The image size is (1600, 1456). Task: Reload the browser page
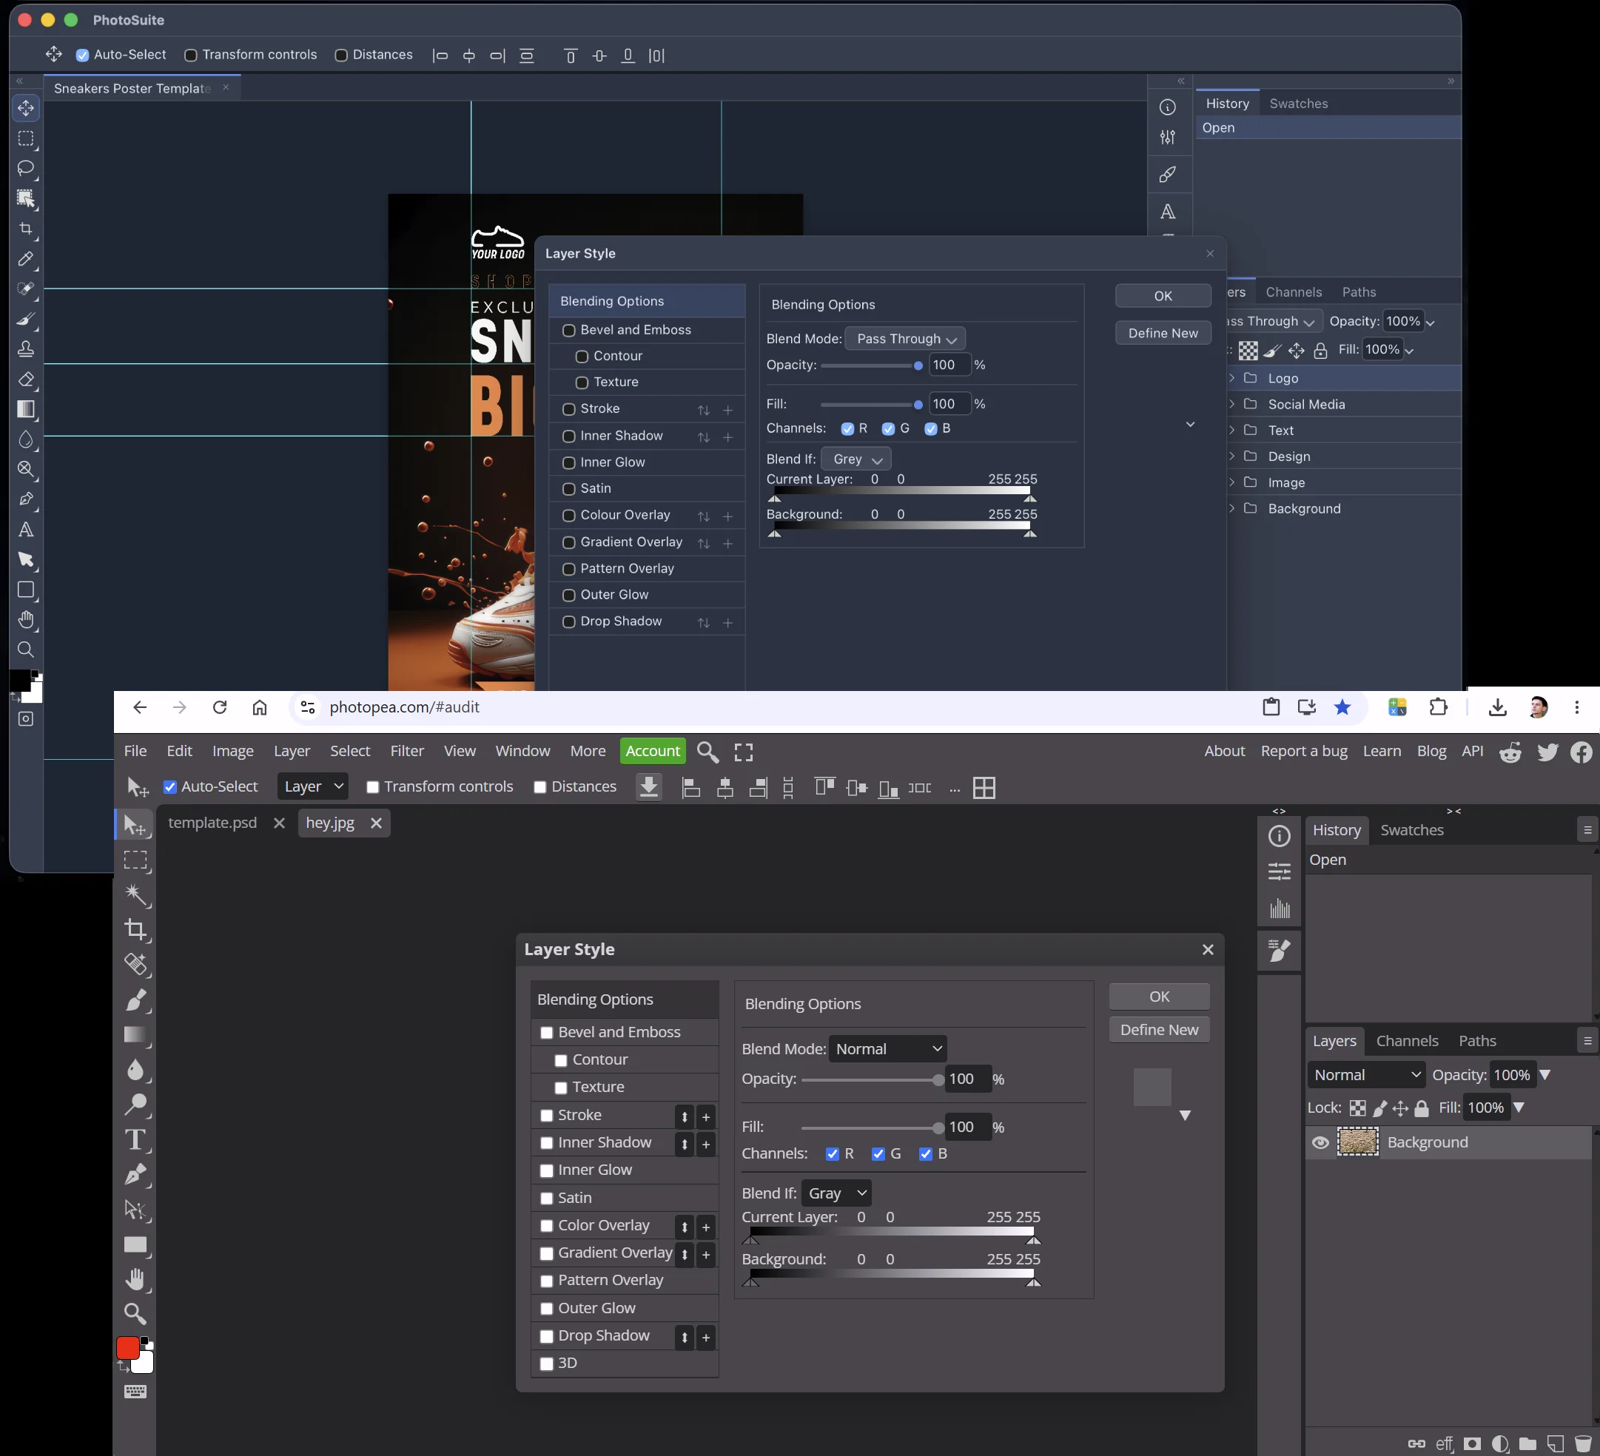pyautogui.click(x=220, y=707)
